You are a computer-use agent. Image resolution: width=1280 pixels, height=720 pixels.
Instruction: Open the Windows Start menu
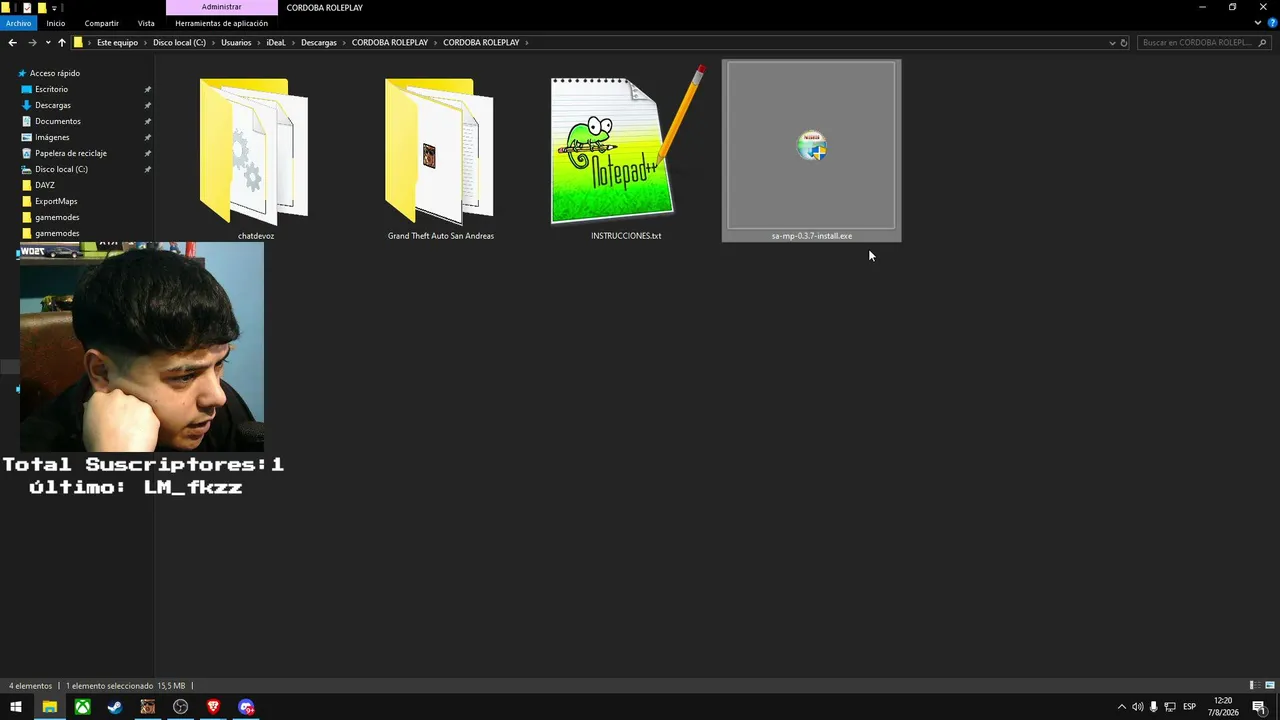click(16, 707)
